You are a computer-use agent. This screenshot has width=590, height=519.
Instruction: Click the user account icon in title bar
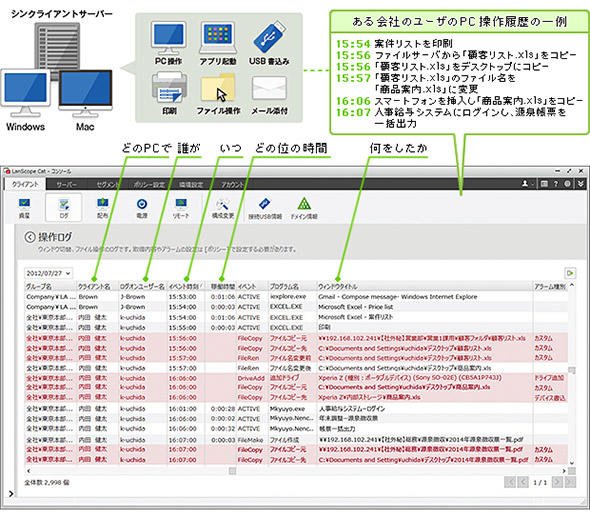(525, 184)
